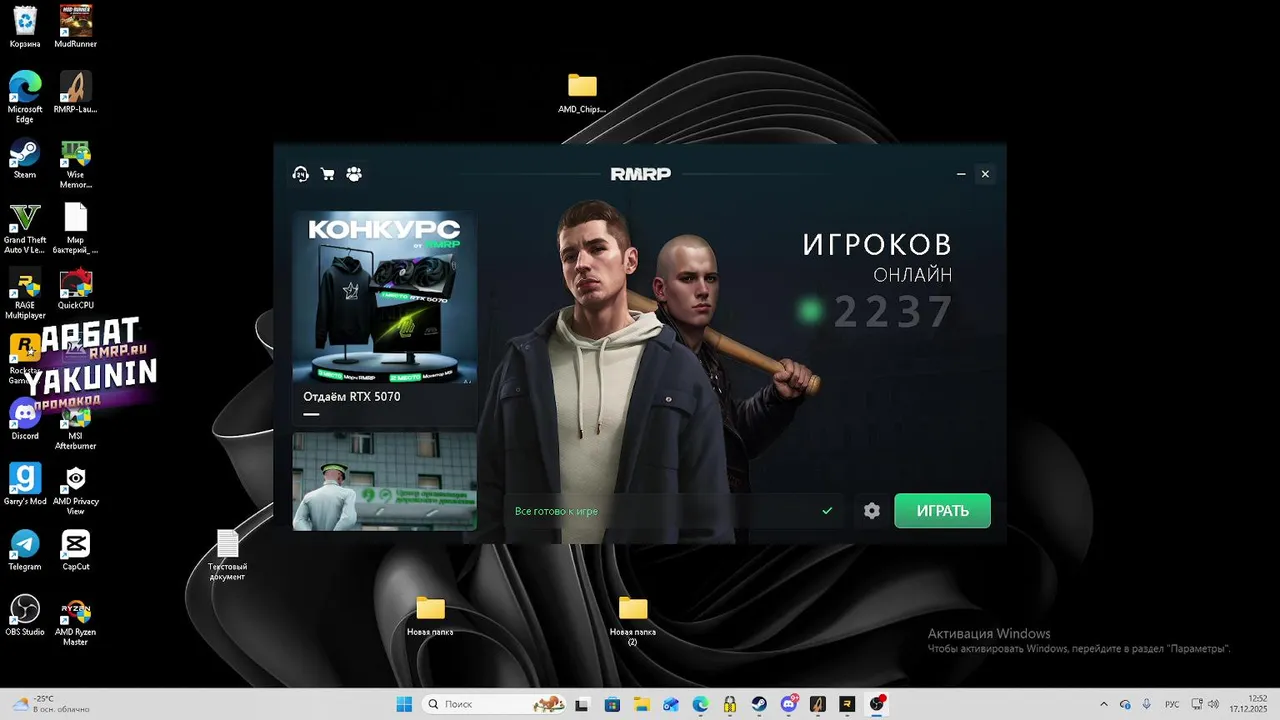This screenshot has height=720, width=1280.
Task: Select the 'Новая папка' folder on desktop
Action: 430,616
